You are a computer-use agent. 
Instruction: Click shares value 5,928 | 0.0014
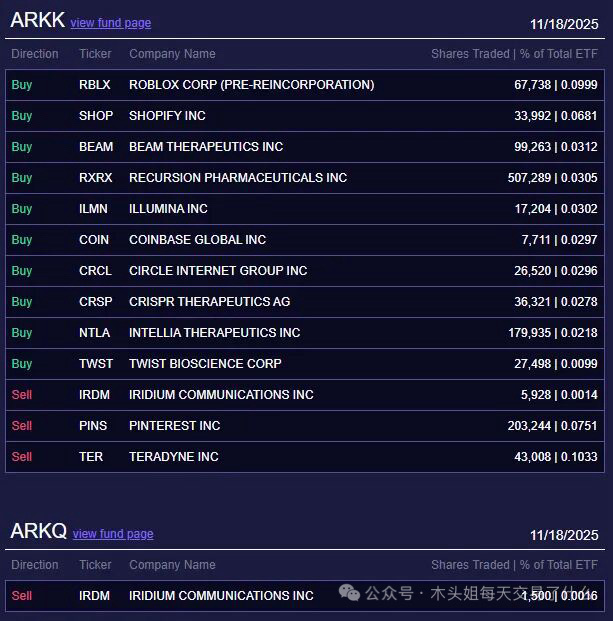point(559,395)
